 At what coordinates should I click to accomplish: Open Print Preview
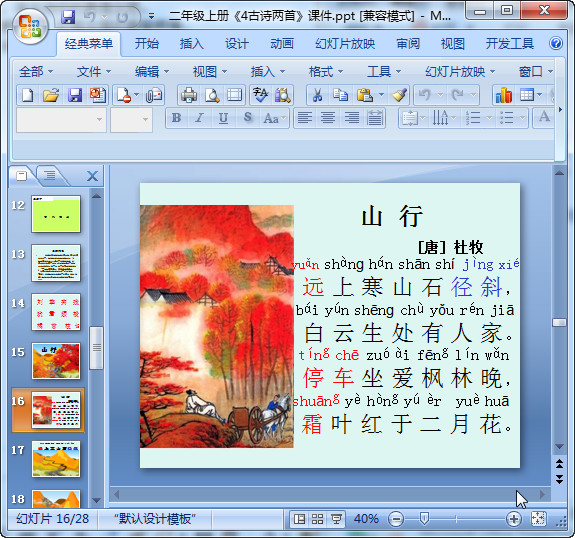point(212,95)
